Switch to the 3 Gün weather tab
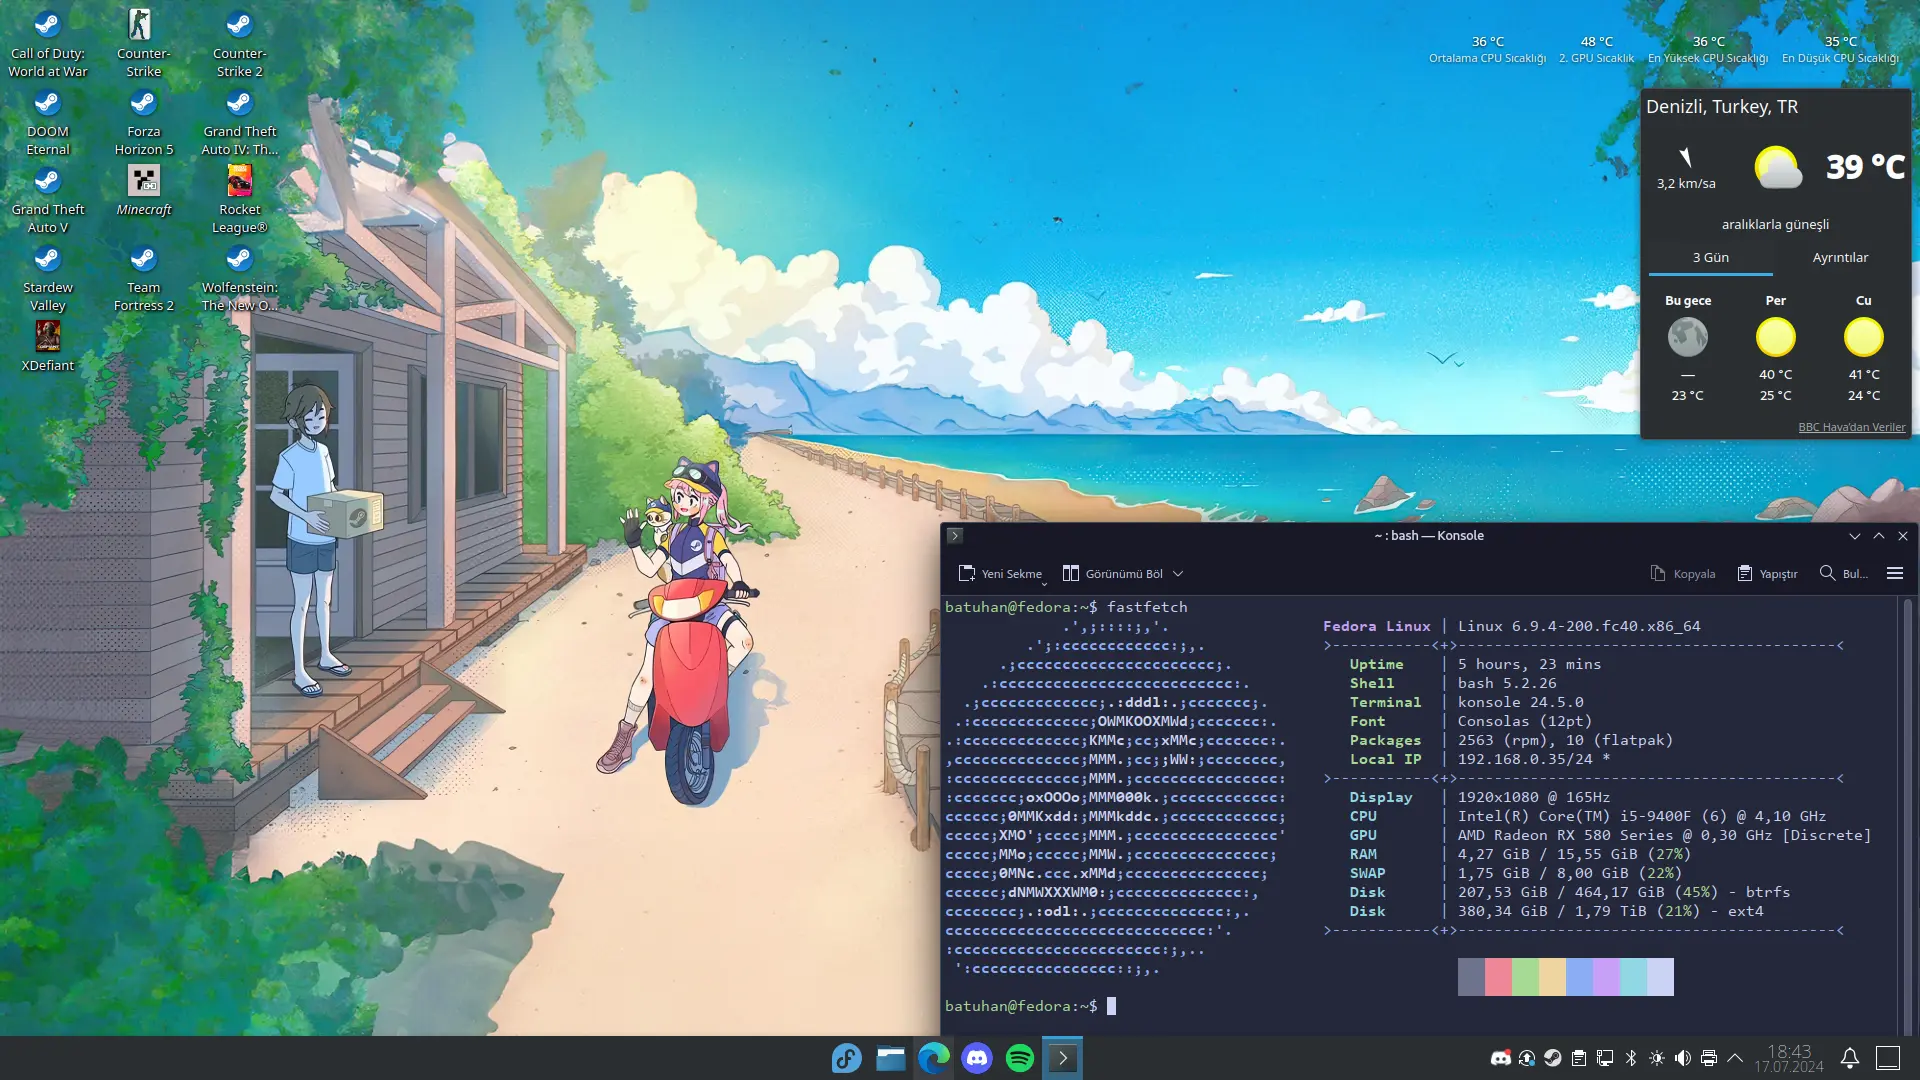This screenshot has height=1080, width=1920. (x=1711, y=258)
